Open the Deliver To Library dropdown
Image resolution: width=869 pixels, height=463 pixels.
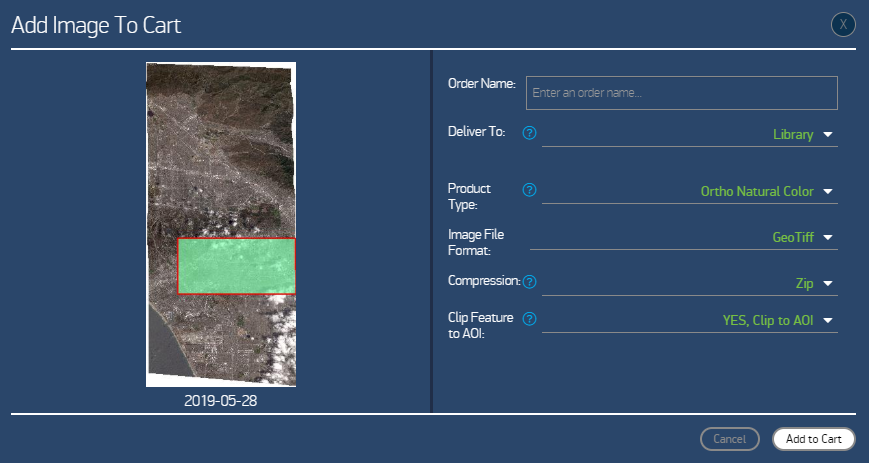tap(689, 135)
